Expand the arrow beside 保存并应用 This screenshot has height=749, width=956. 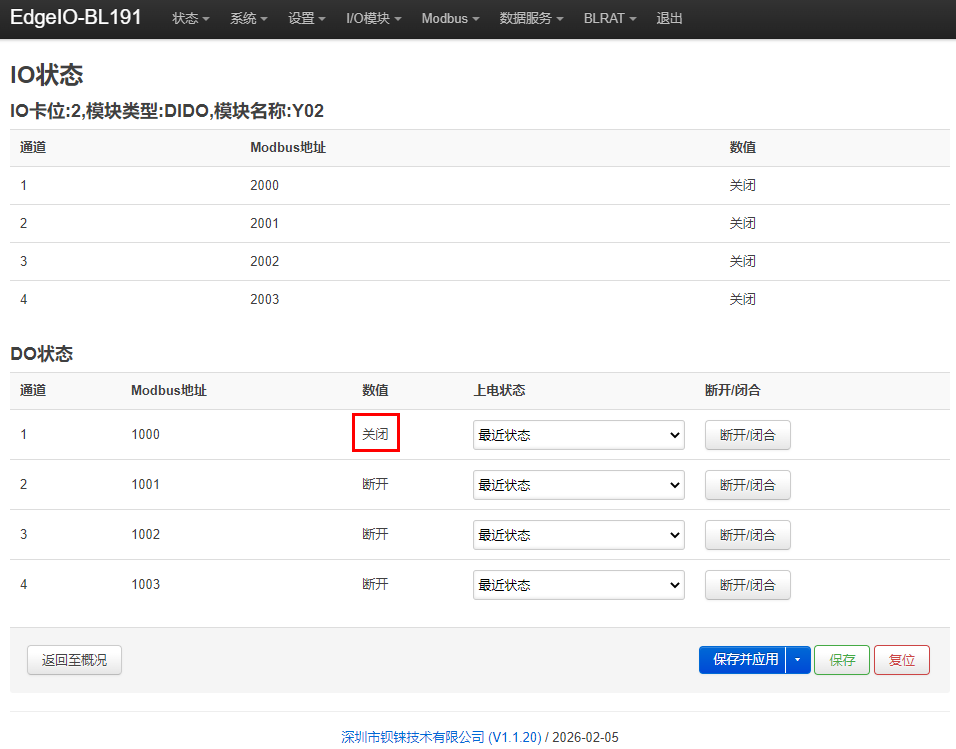pyautogui.click(x=798, y=659)
